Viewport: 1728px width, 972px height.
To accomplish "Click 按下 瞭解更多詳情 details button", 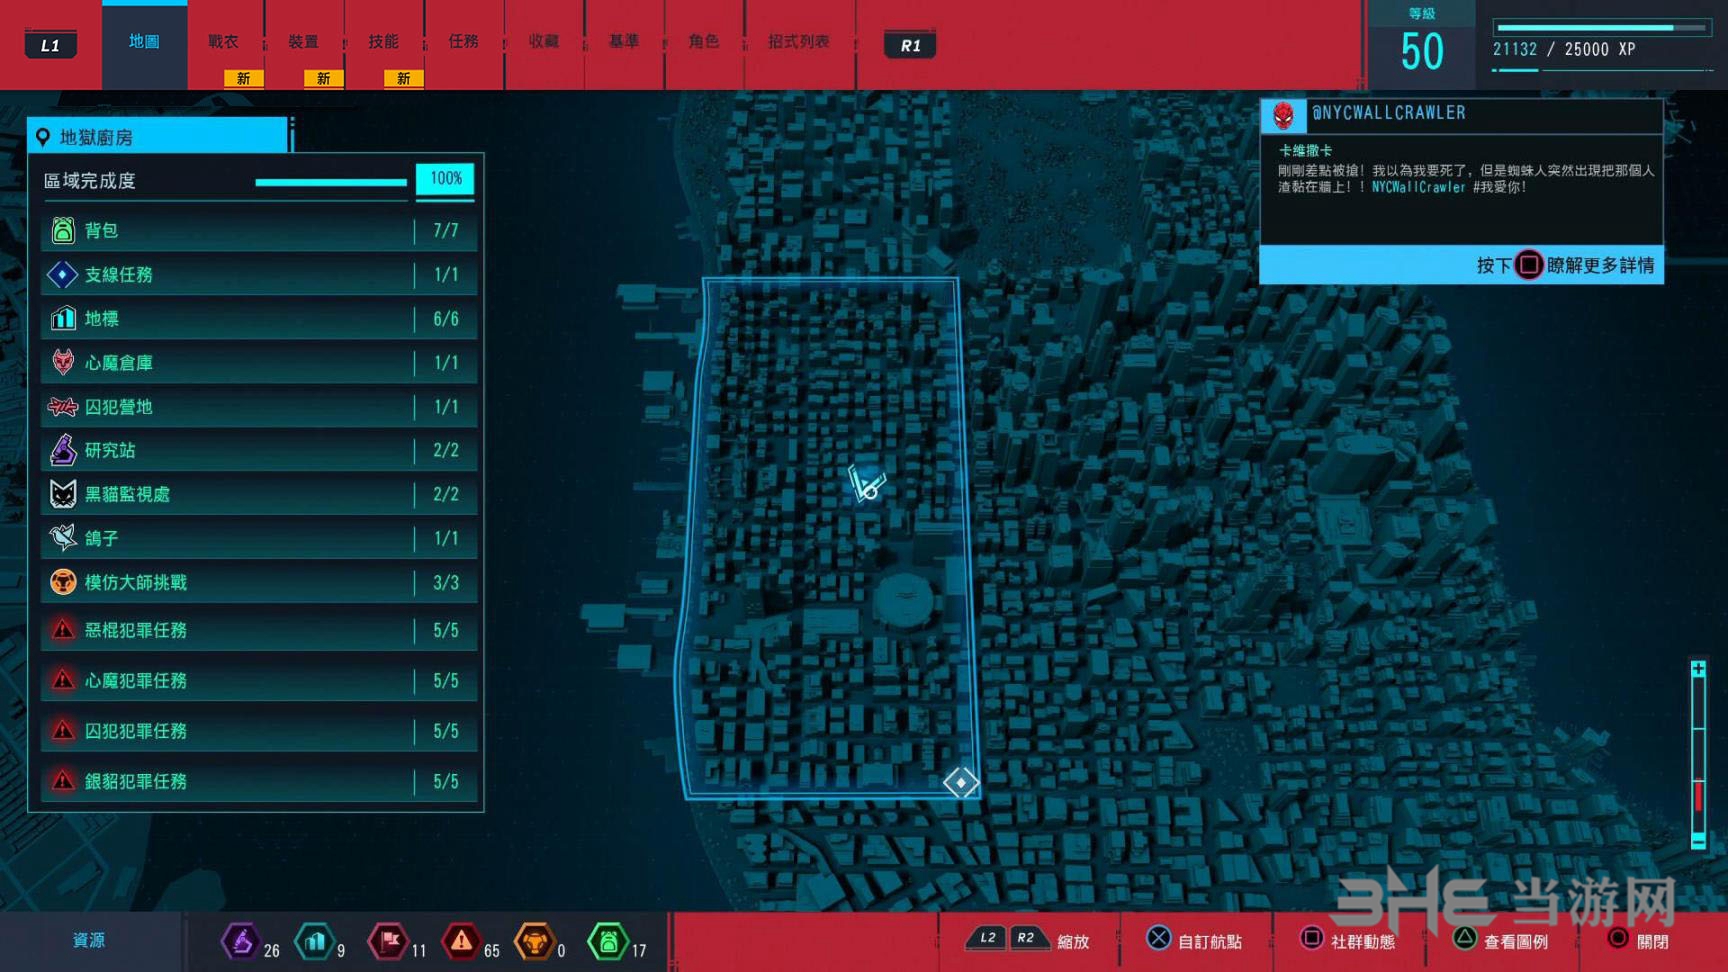I will (x=1462, y=265).
